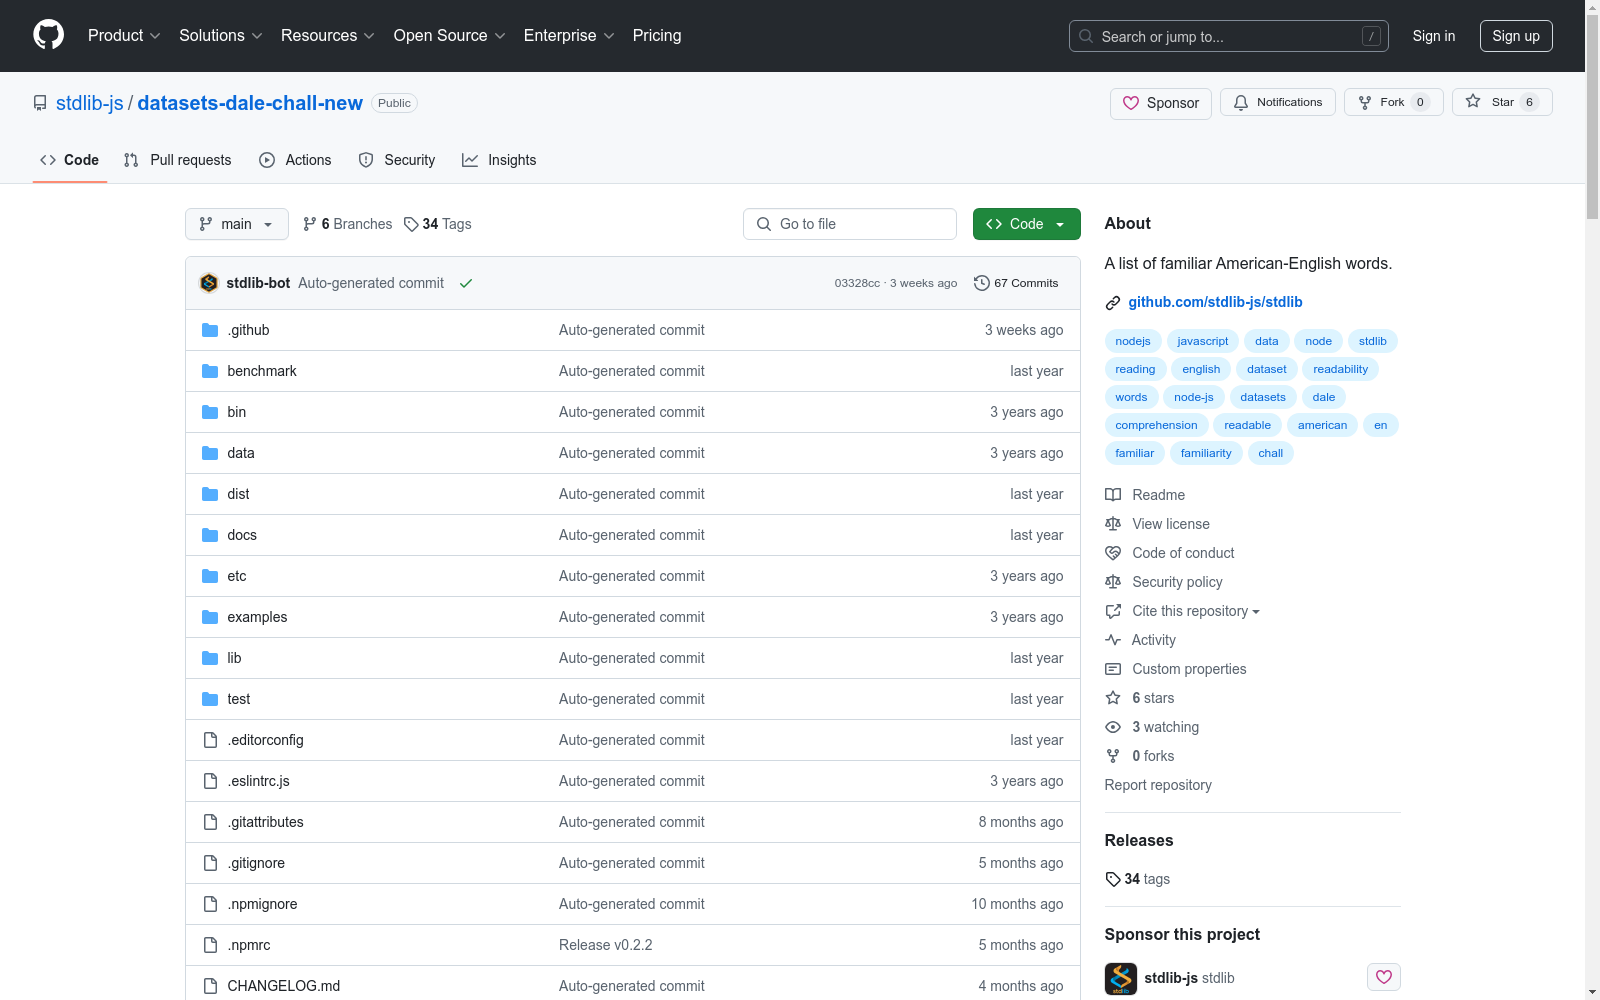Click the fork icon beside 0 forks
Image resolution: width=1600 pixels, height=1000 pixels.
1113,756
